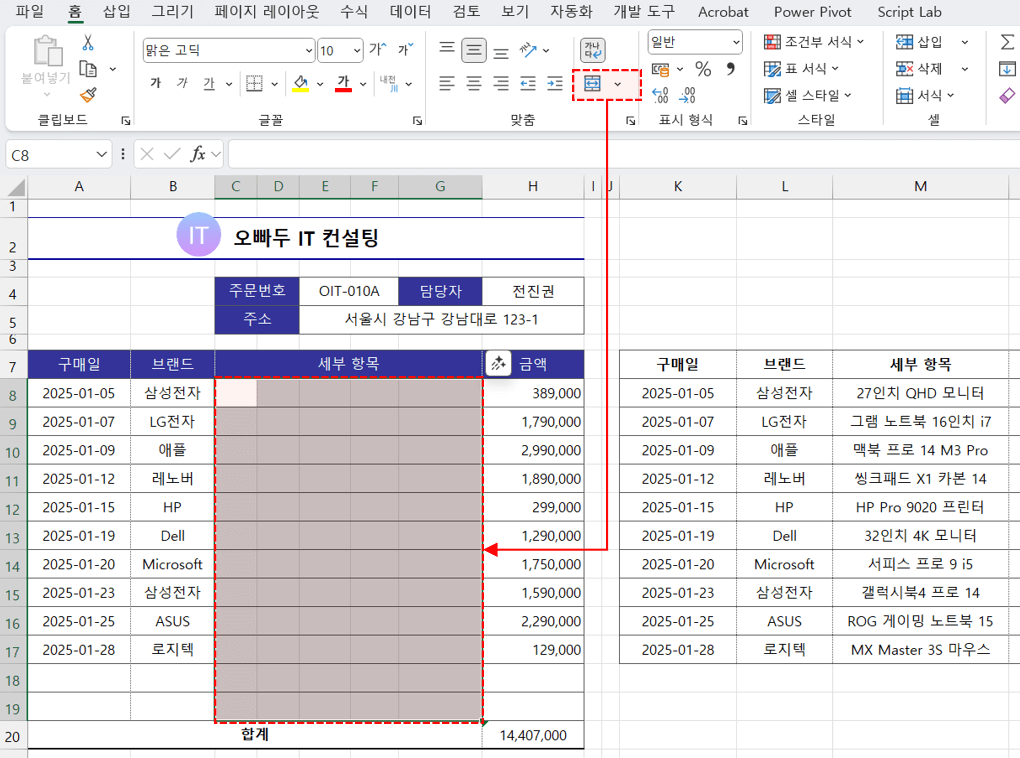The height and width of the screenshot is (758, 1020).
Task: Click the Merge and Center icon
Action: click(593, 84)
